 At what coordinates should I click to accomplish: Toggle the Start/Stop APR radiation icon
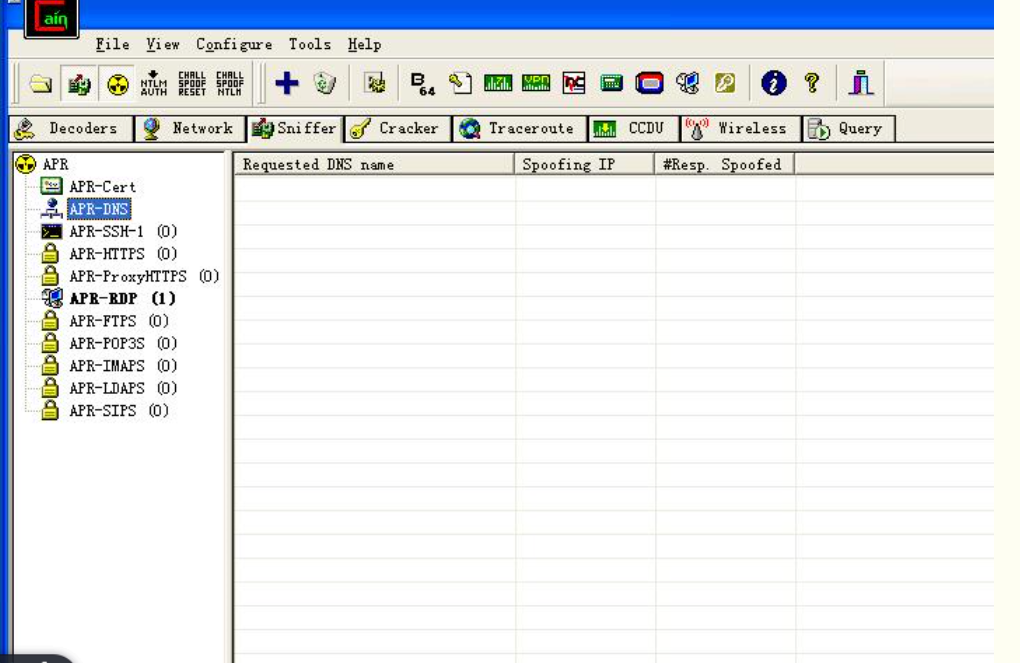(x=117, y=83)
